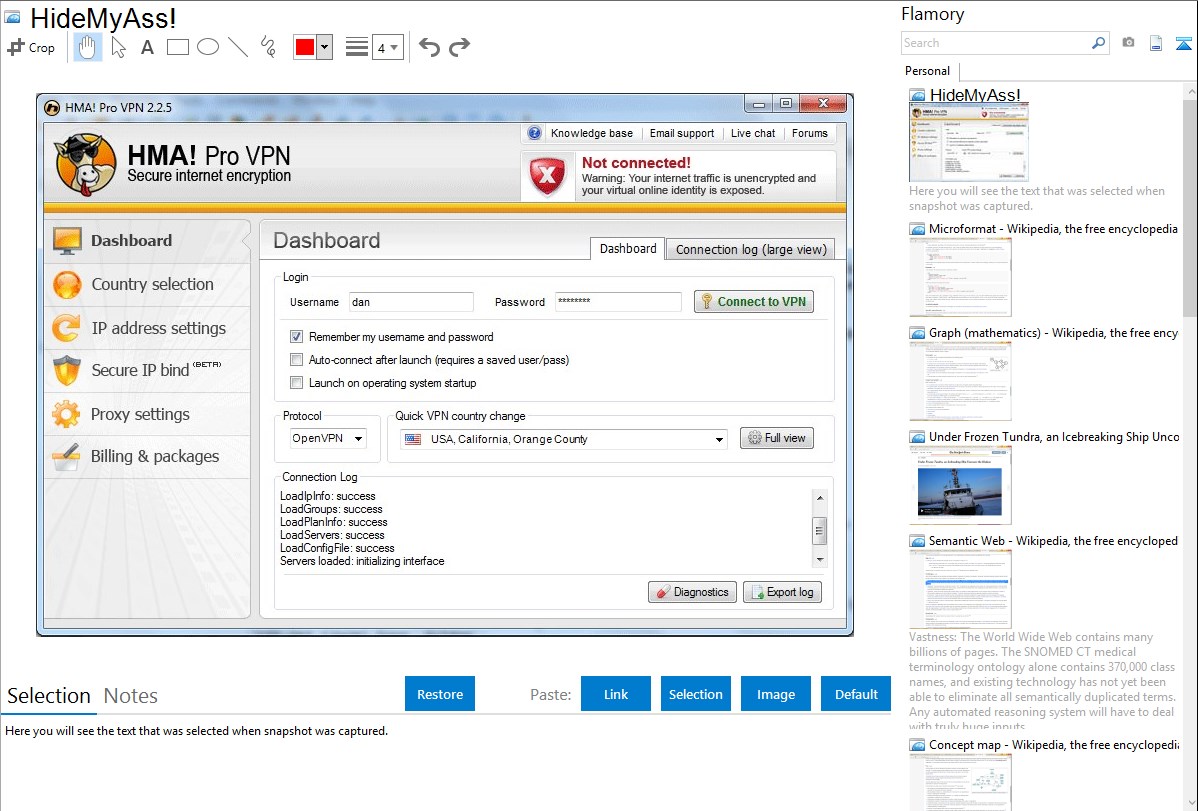Click the Paste Image button

click(775, 694)
